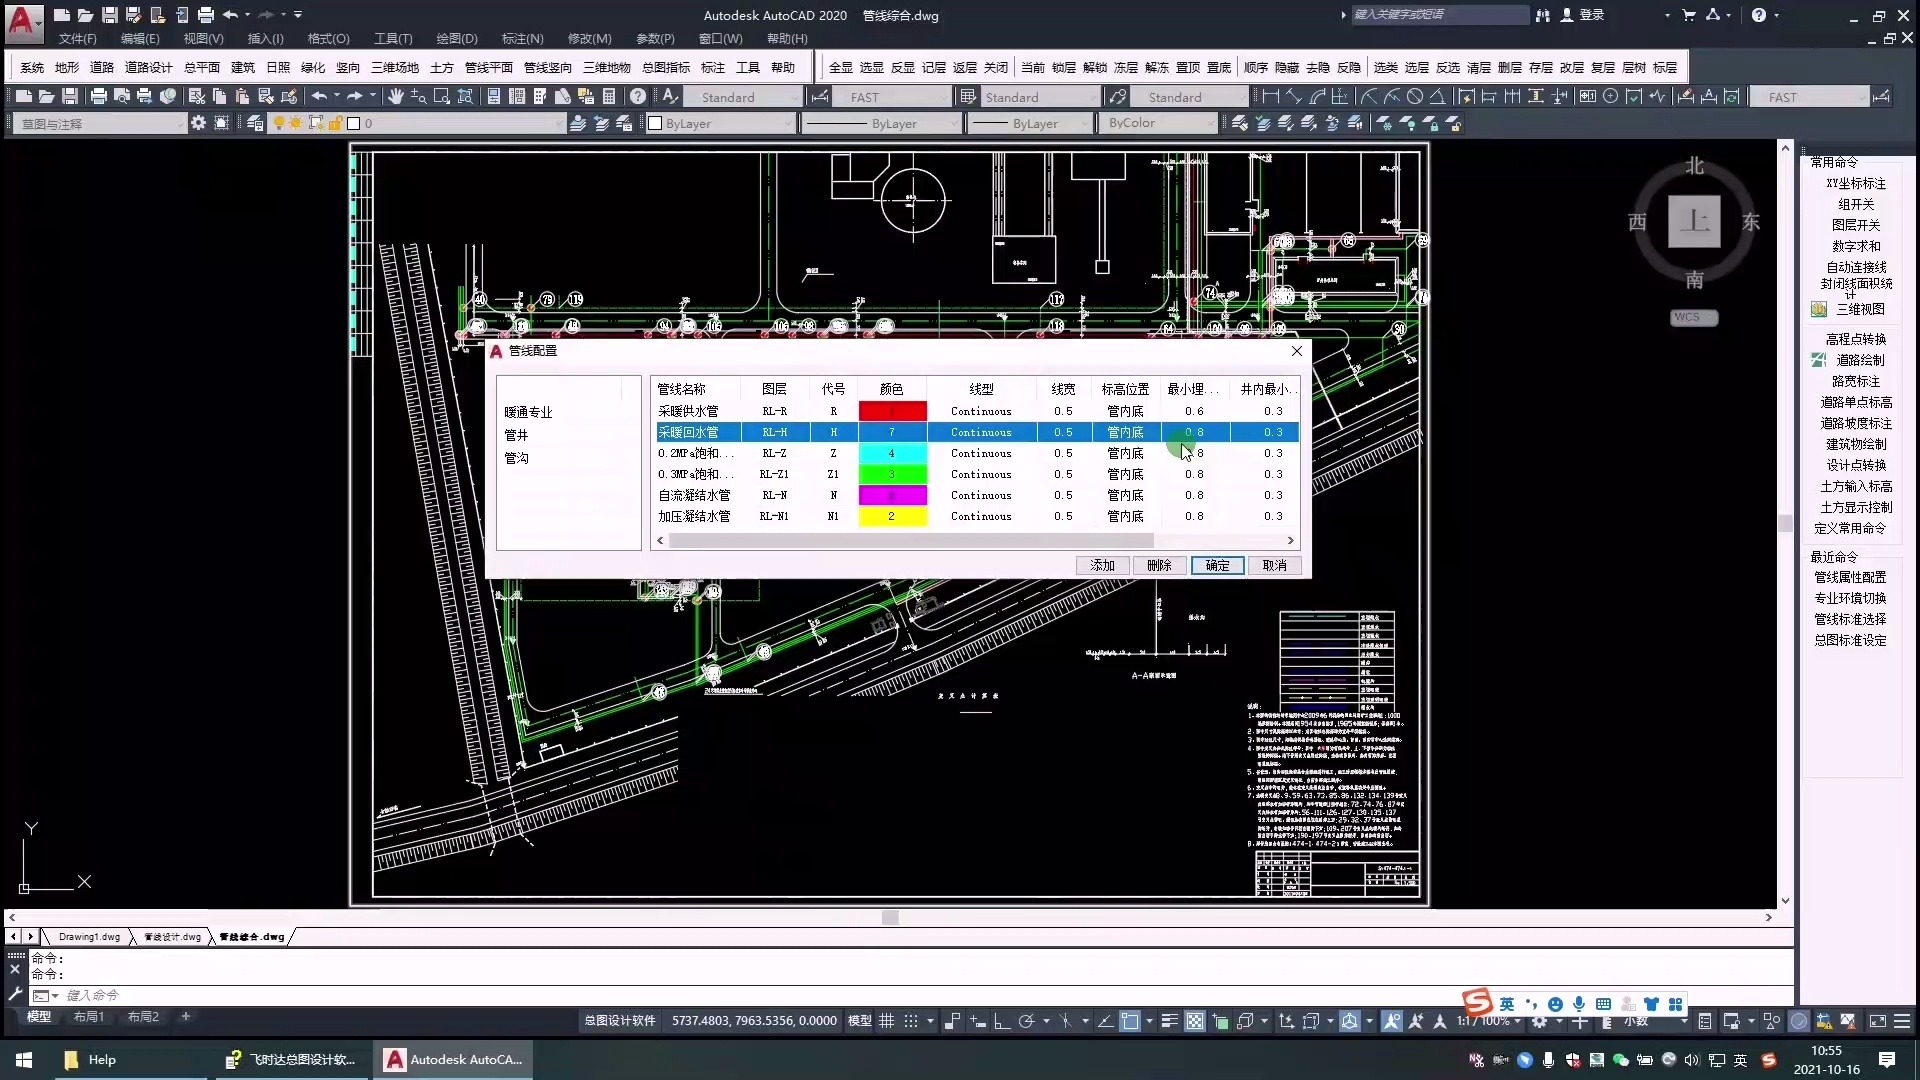The height and width of the screenshot is (1080, 1920).
Task: Click the 添加 button in dialog
Action: [x=1102, y=565]
